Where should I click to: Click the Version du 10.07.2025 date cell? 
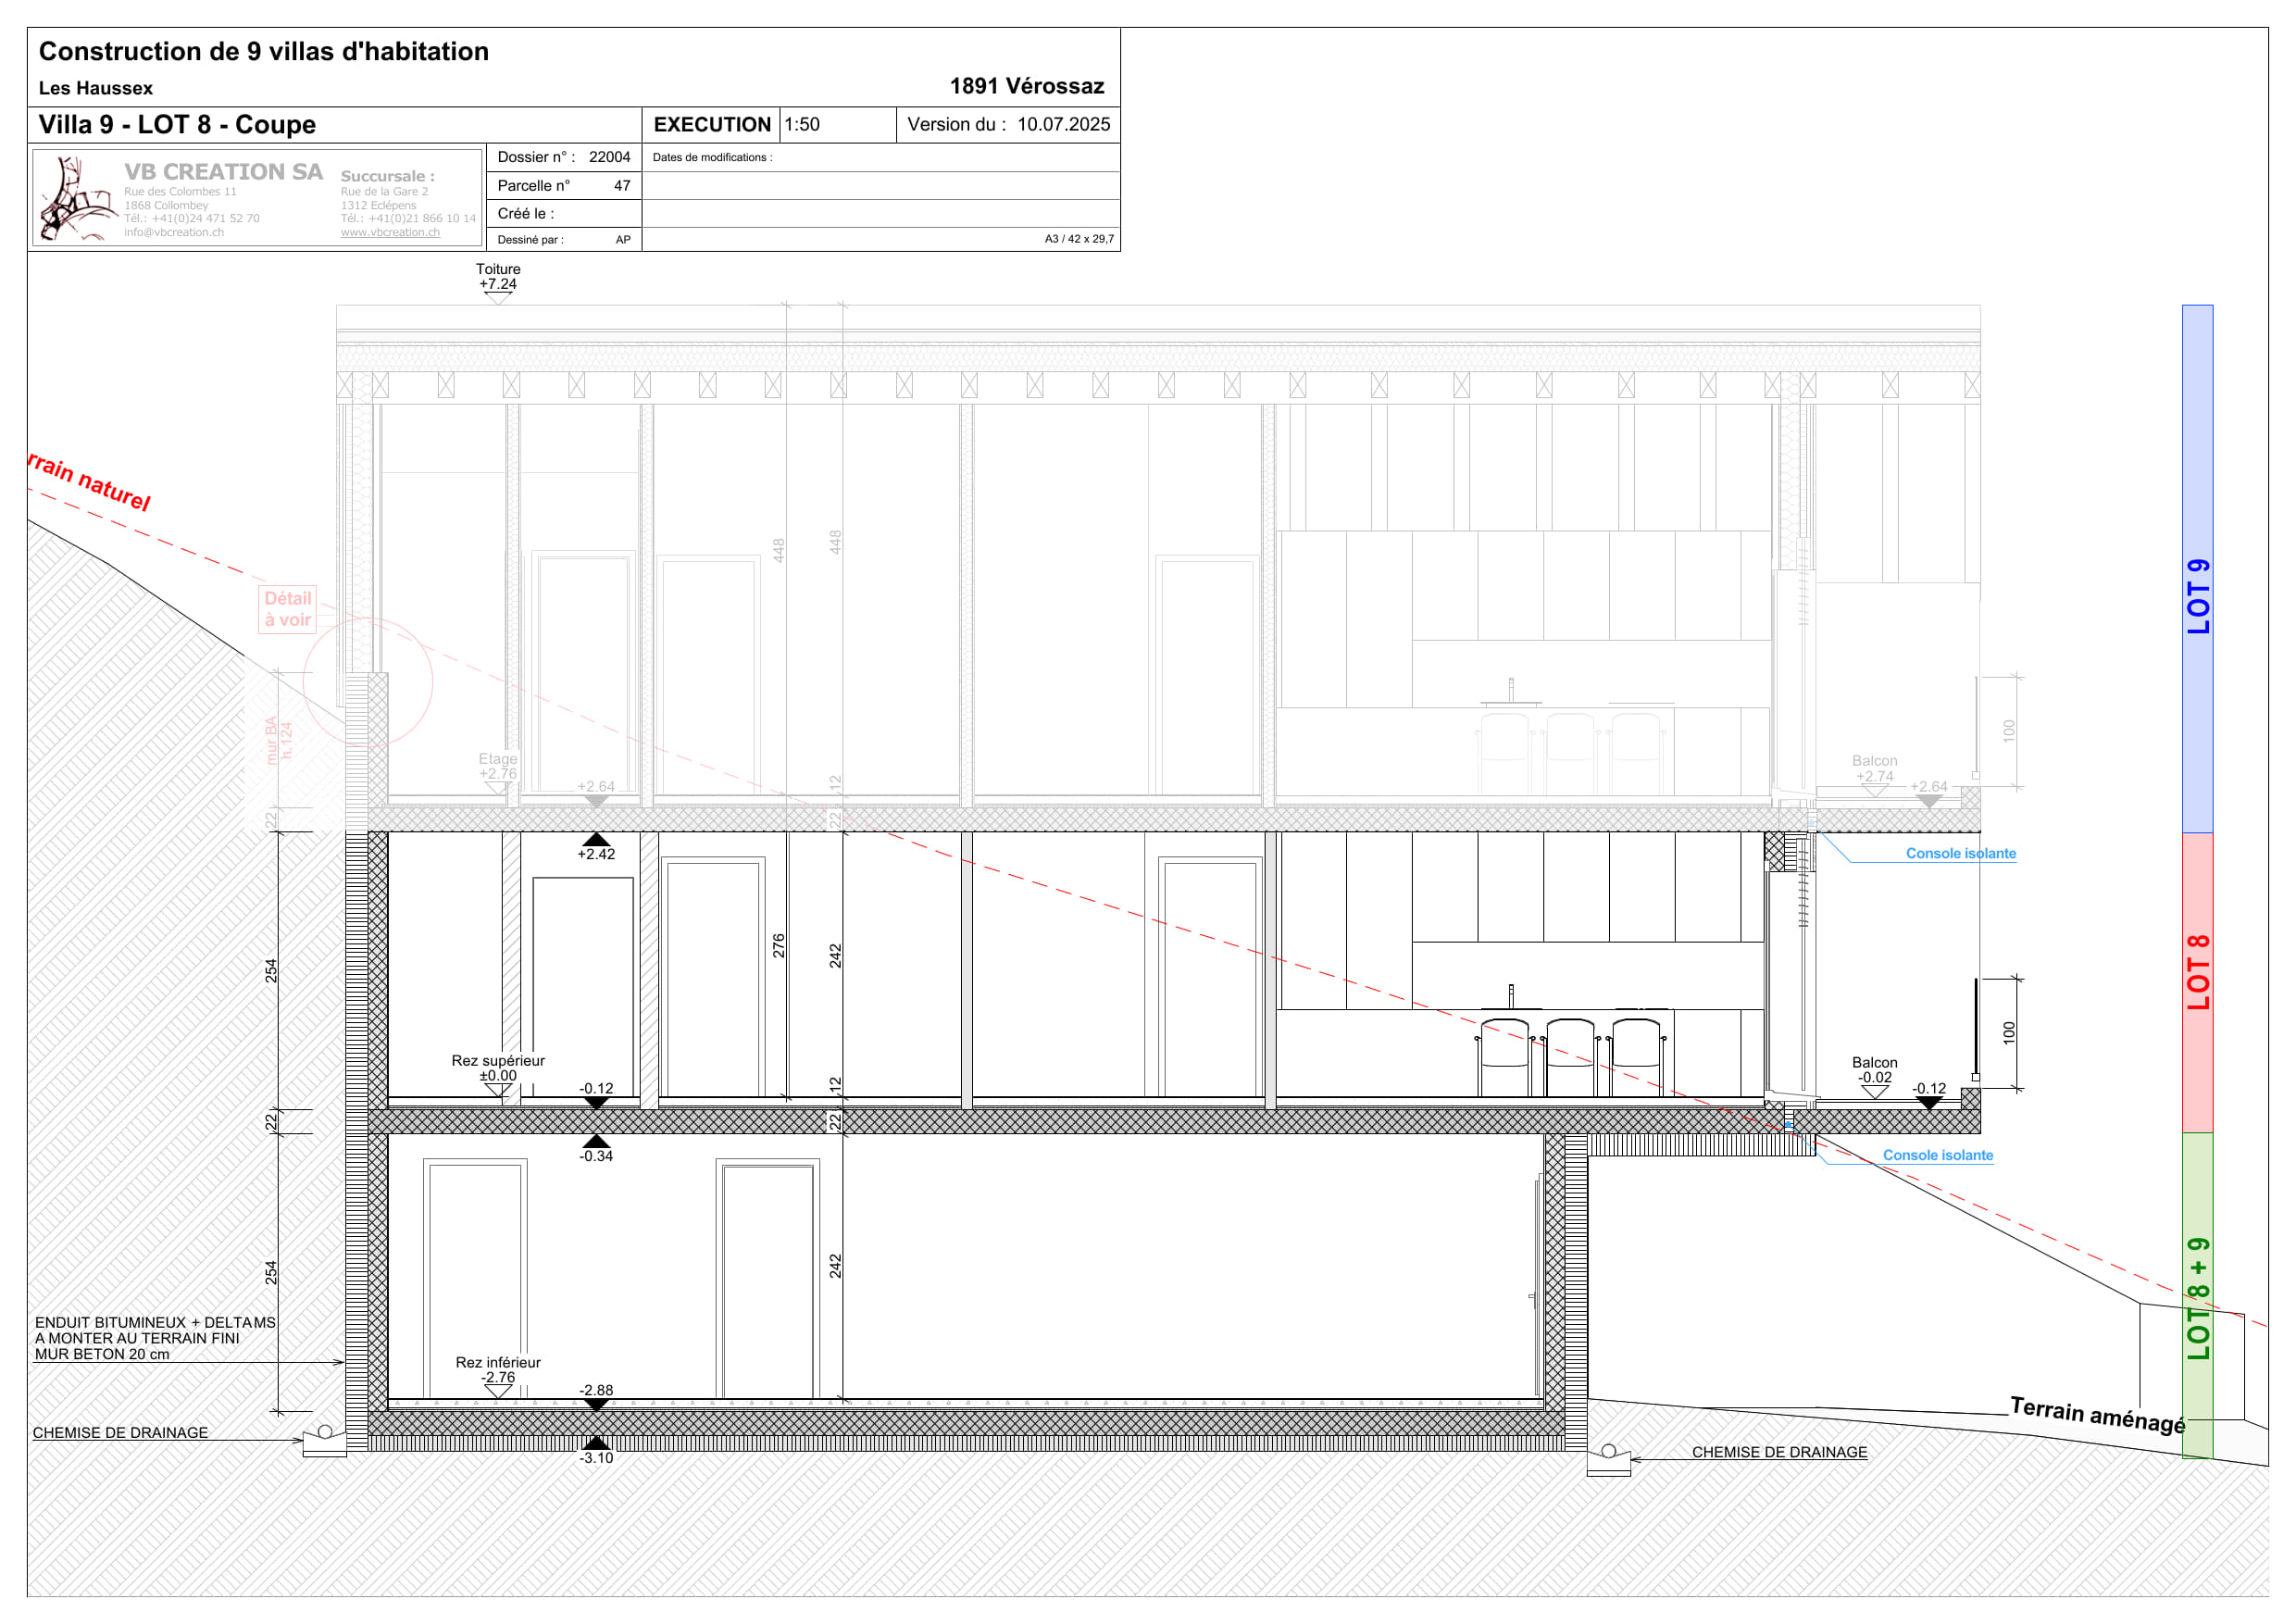tap(1008, 125)
